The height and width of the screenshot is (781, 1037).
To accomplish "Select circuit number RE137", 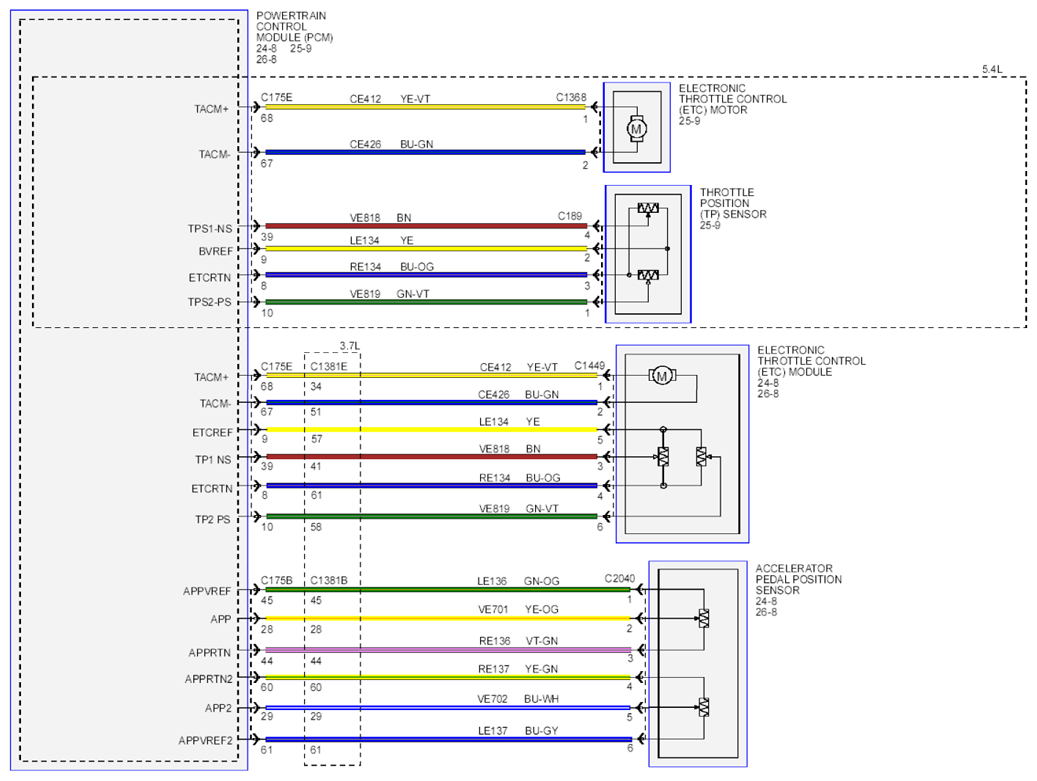I will coord(494,669).
